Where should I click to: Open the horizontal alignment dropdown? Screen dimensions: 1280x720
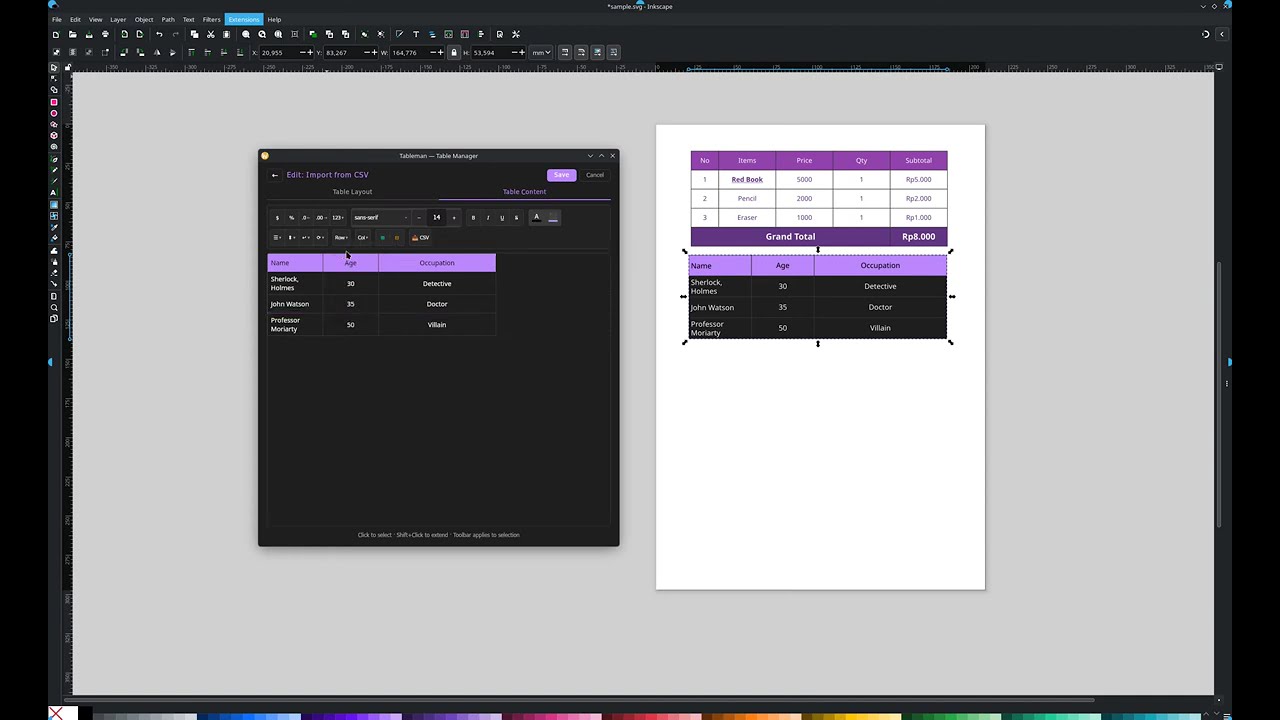pyautogui.click(x=277, y=237)
